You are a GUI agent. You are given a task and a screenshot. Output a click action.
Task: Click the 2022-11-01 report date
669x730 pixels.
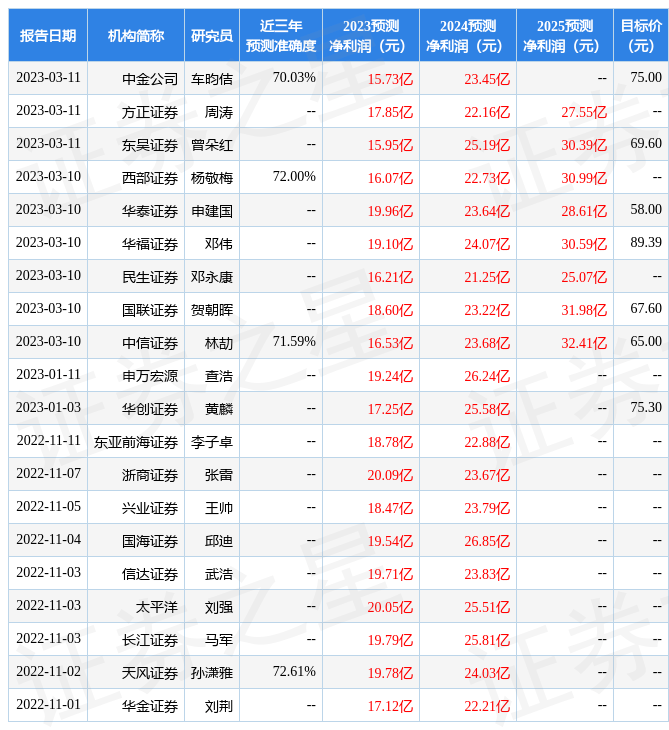click(48, 704)
